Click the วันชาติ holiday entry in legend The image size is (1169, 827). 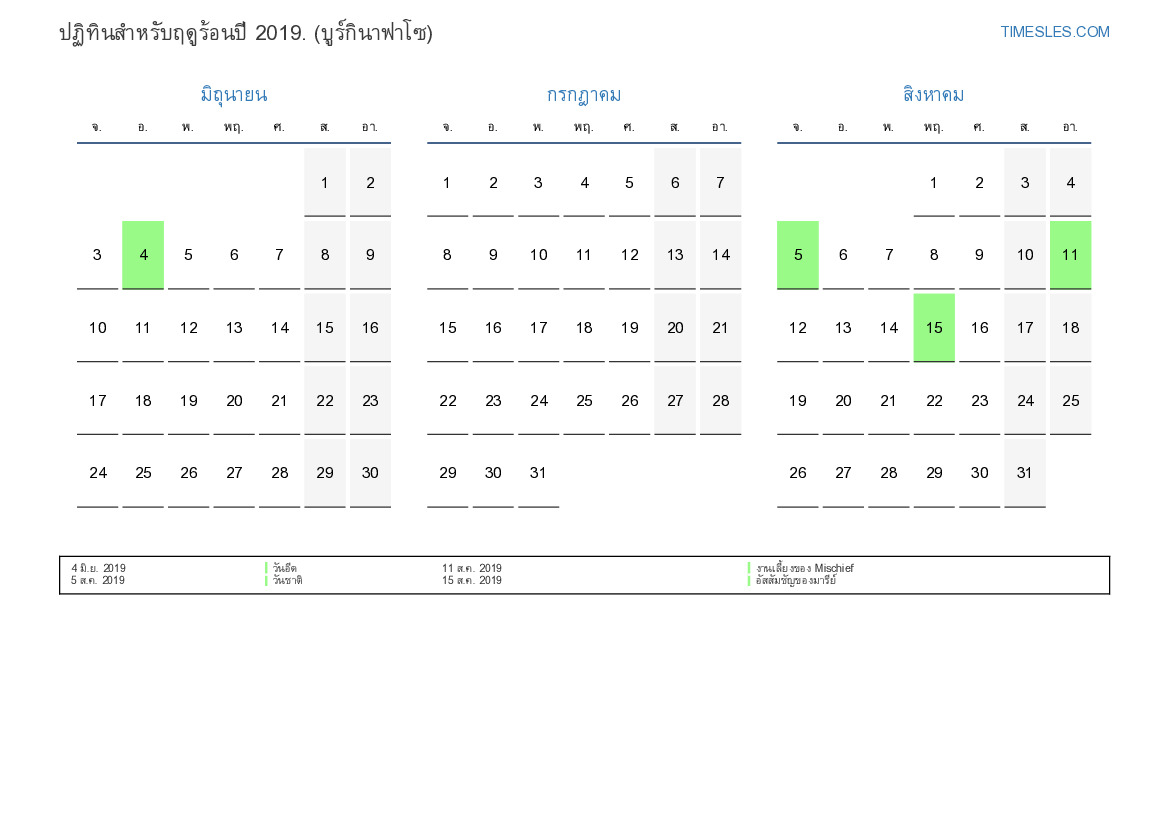(288, 580)
